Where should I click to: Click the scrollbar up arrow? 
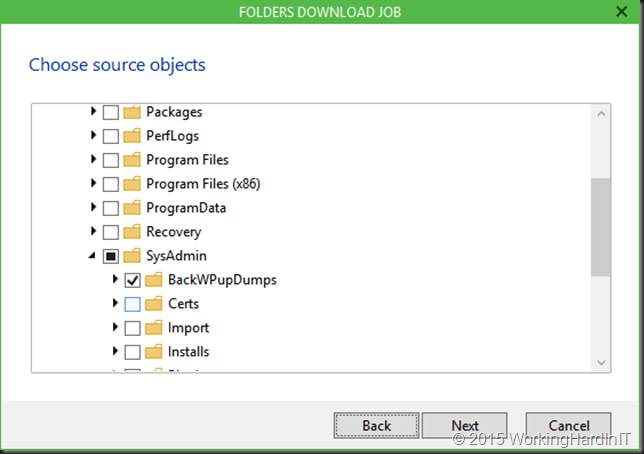click(x=601, y=114)
